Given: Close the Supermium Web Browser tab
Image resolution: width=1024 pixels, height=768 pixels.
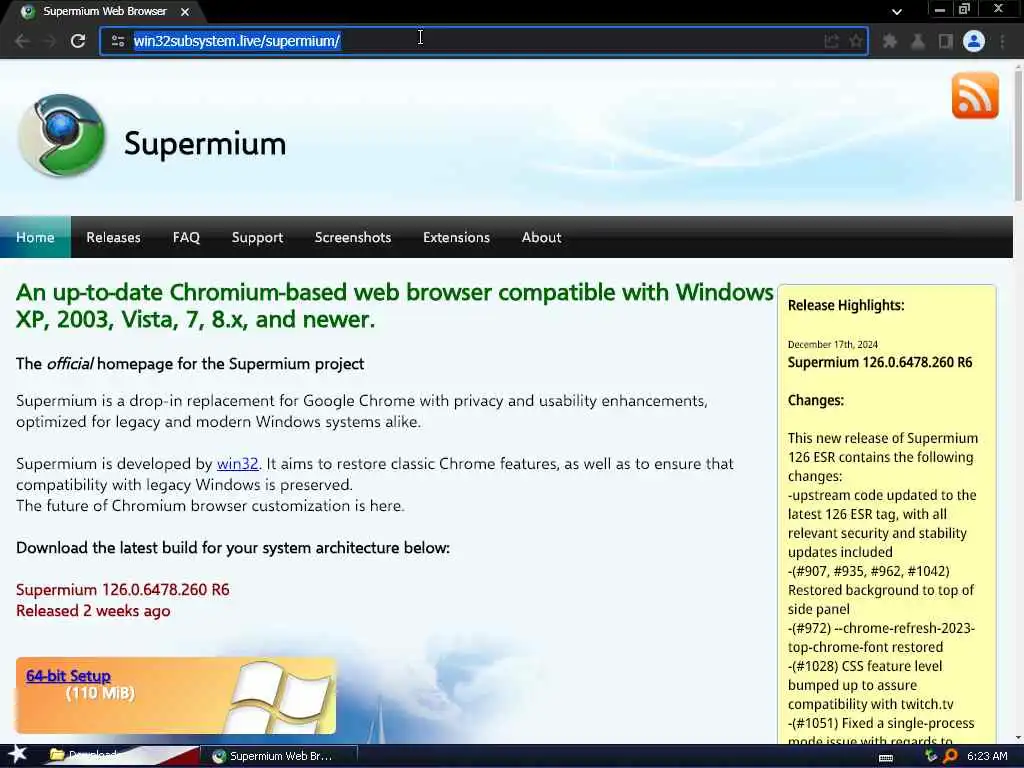Looking at the screenshot, I should click(185, 12).
